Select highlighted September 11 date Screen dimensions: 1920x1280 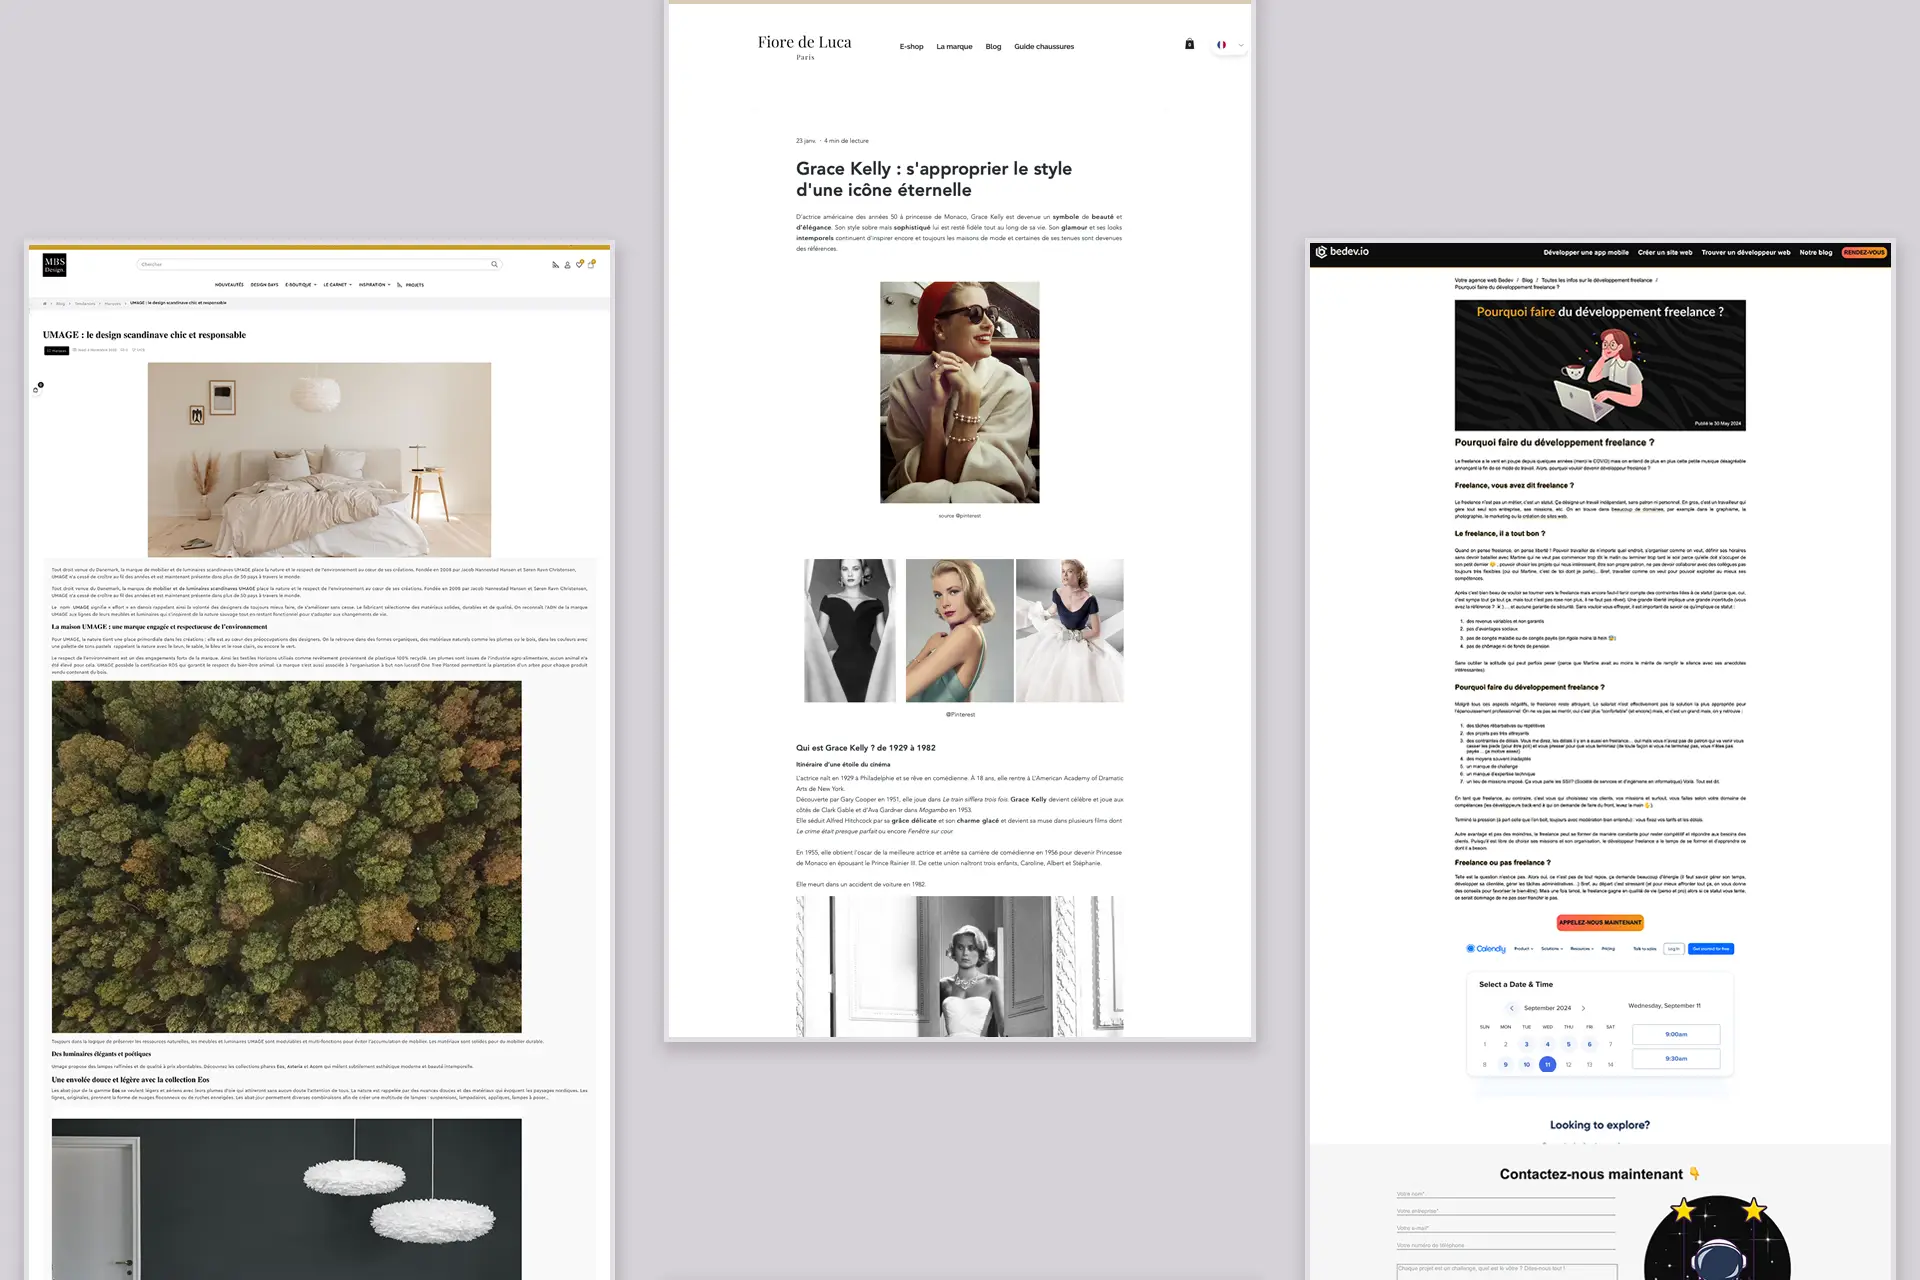point(1547,1064)
